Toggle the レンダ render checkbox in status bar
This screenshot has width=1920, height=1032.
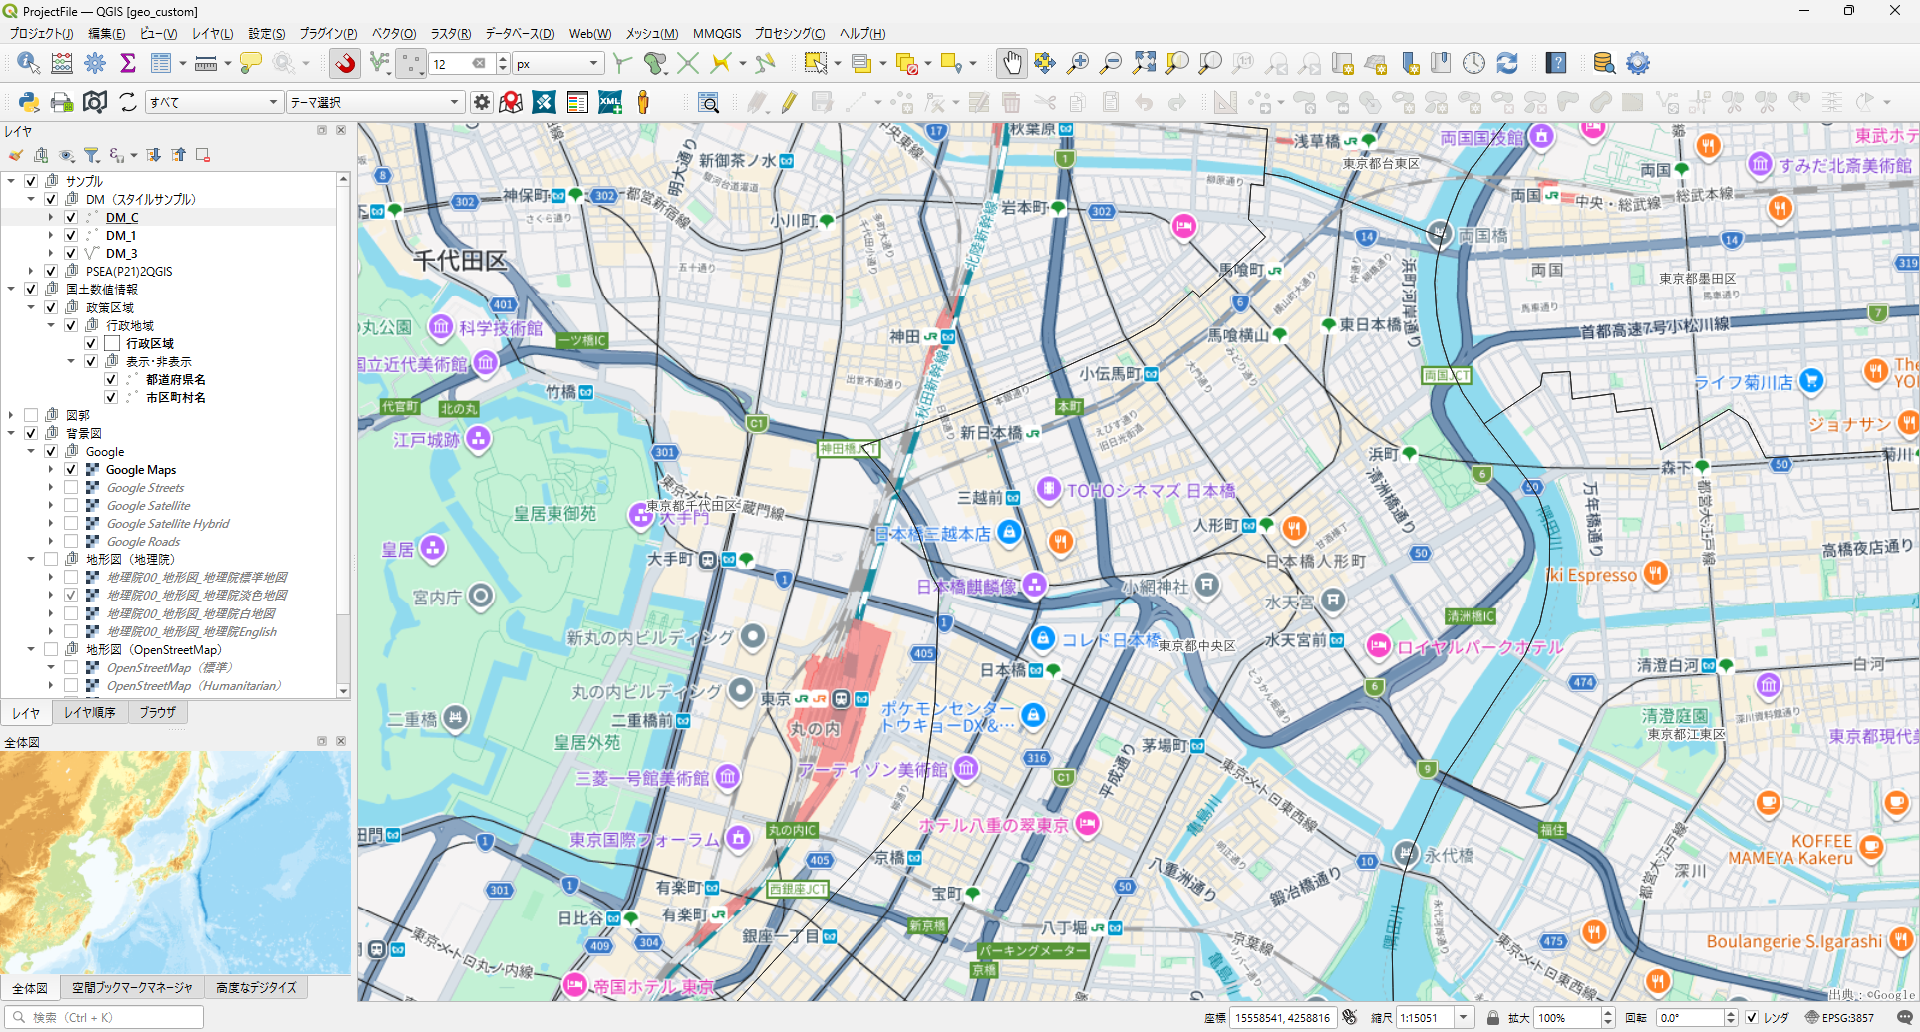[1752, 1017]
